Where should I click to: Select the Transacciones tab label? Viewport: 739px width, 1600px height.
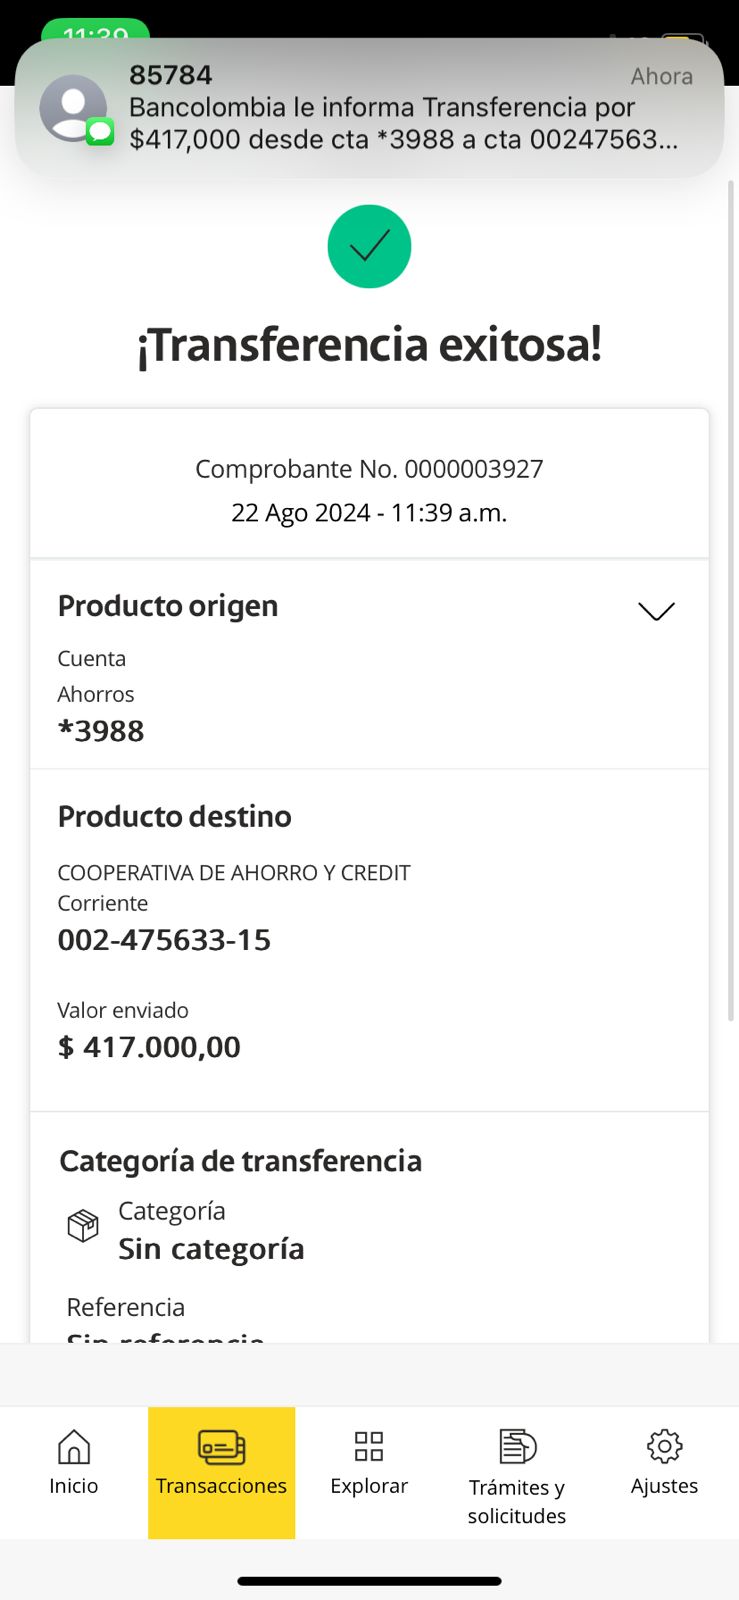pos(221,1486)
